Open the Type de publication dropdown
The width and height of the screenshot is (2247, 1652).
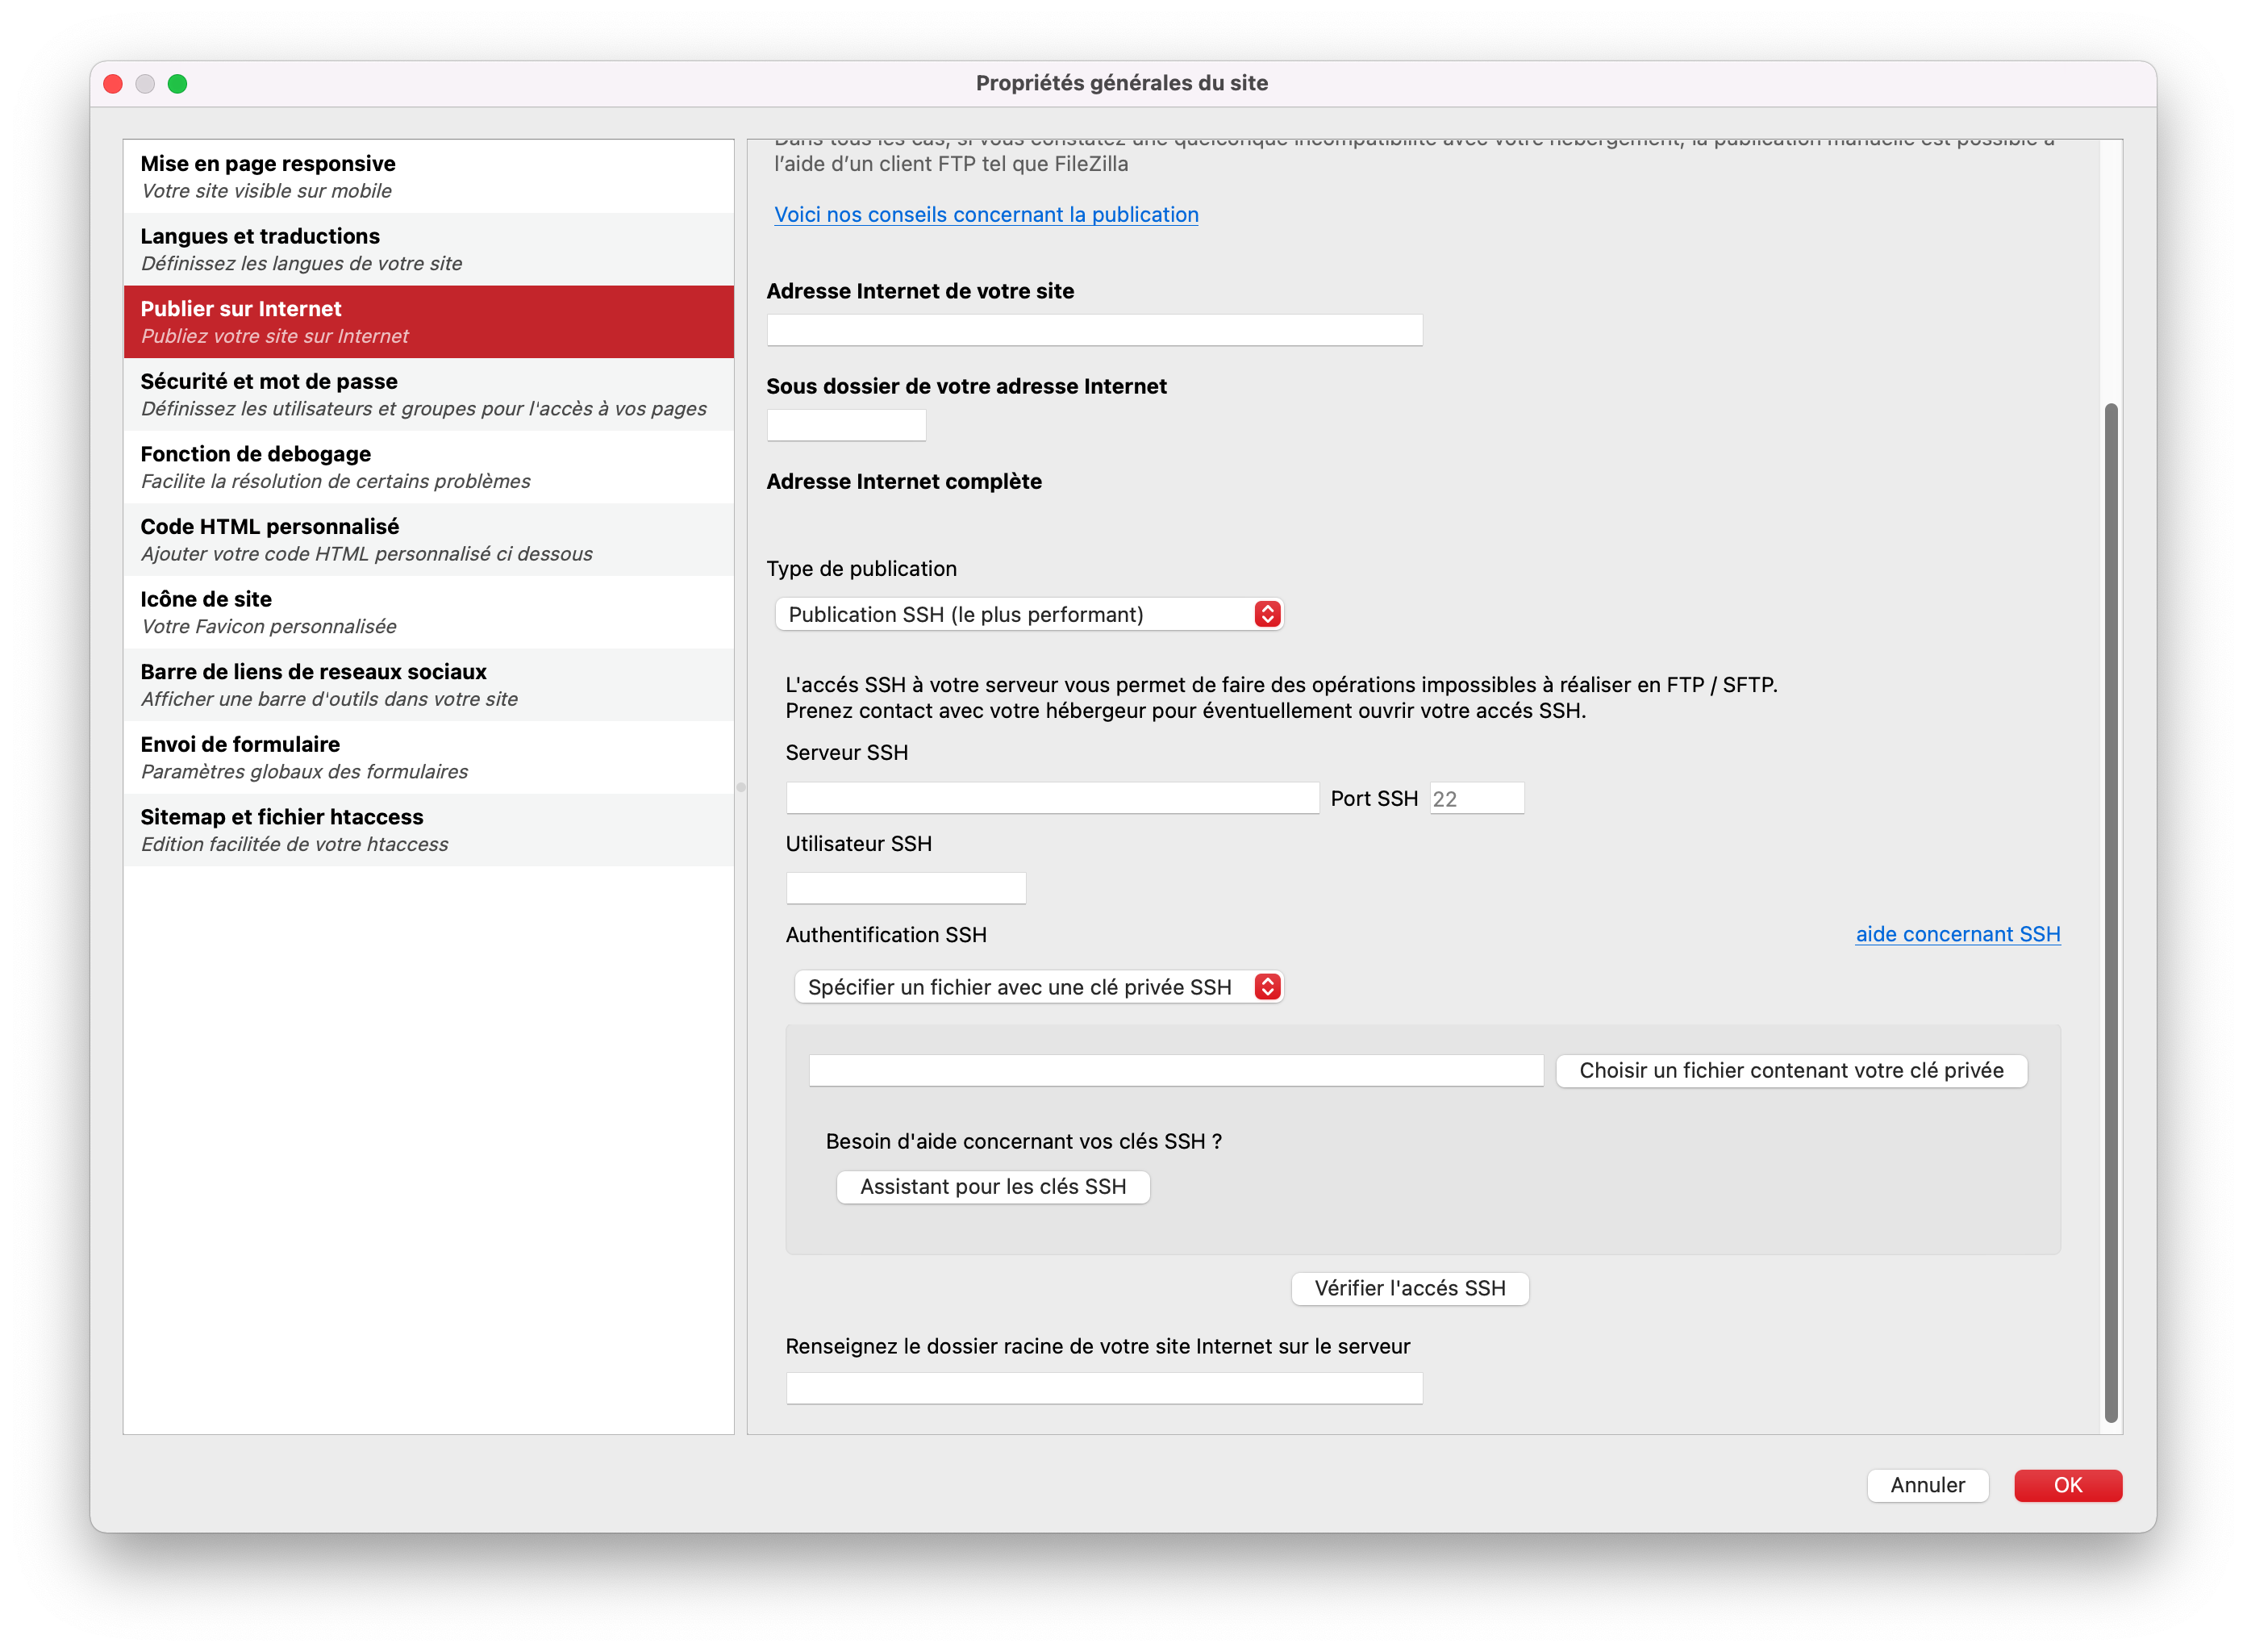[x=1028, y=614]
